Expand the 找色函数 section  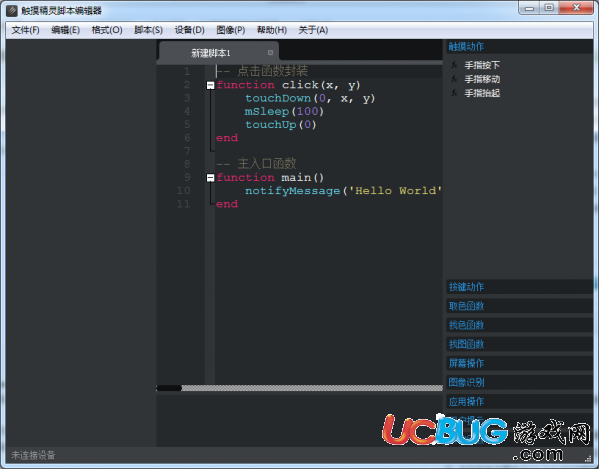(519, 325)
